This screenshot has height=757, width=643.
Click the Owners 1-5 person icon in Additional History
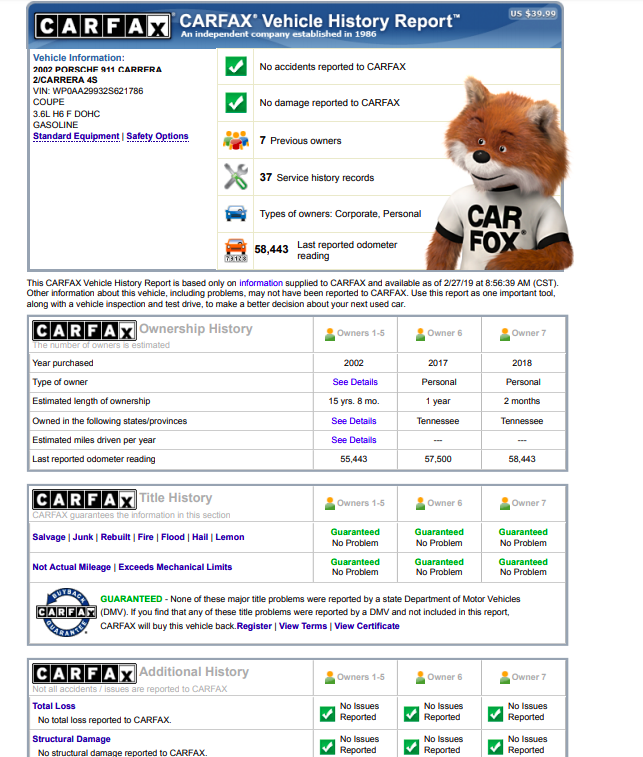[x=330, y=677]
